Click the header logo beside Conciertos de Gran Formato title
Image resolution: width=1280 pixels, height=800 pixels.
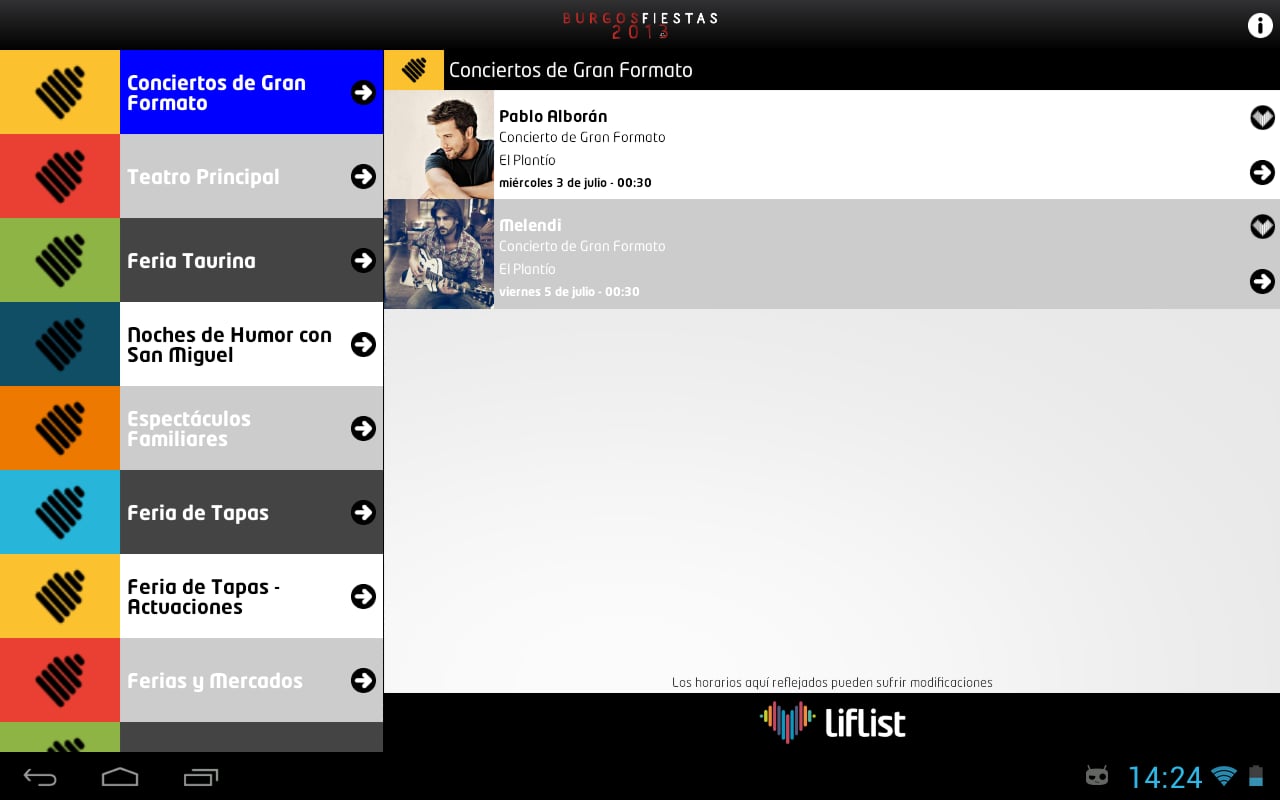[414, 70]
